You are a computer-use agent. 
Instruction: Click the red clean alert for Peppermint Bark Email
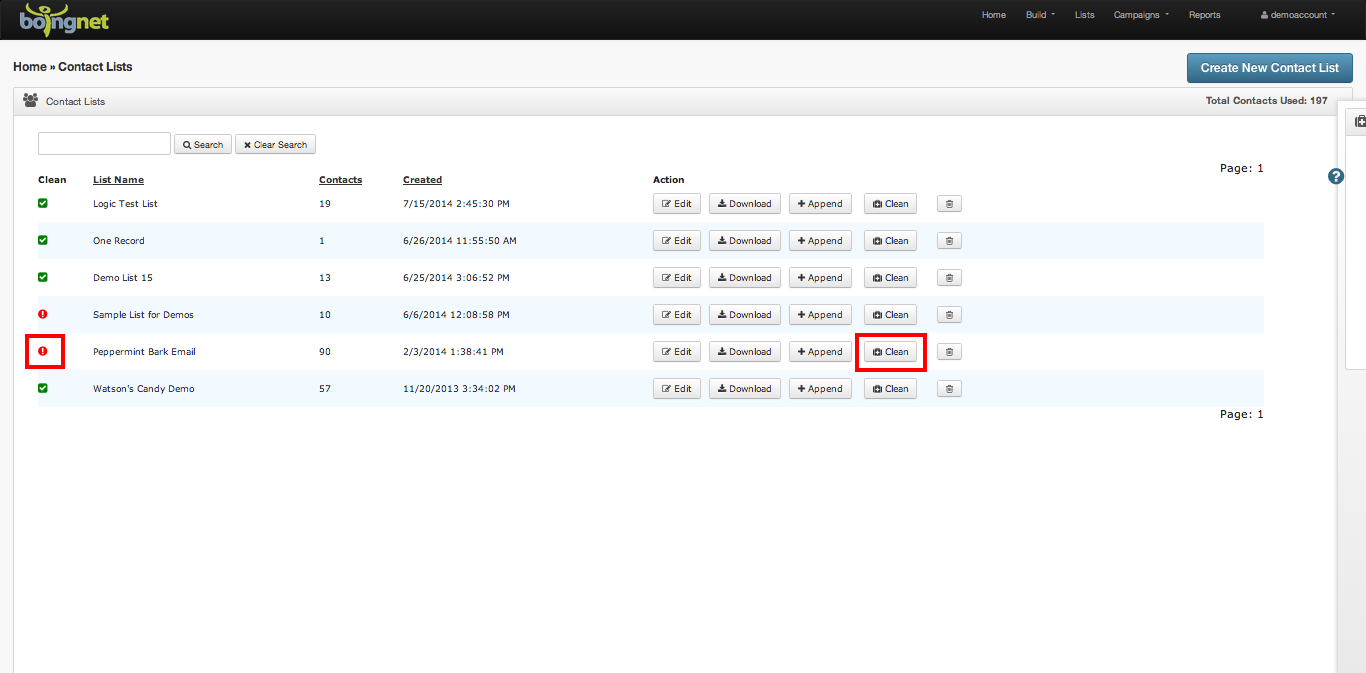pyautogui.click(x=42, y=351)
